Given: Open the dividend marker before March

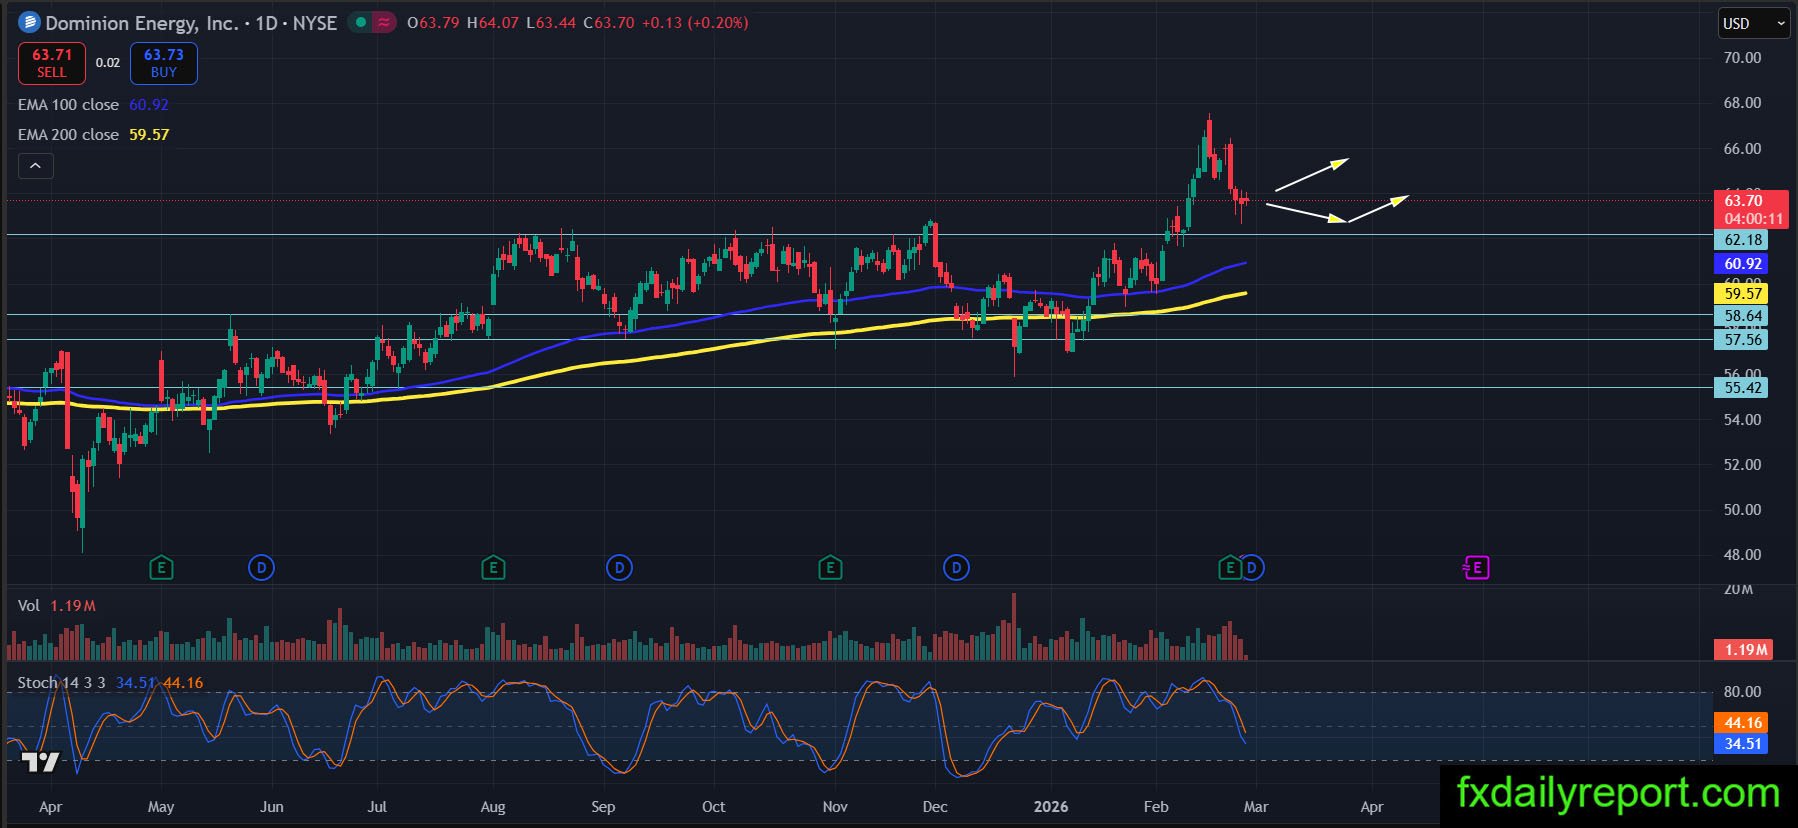Looking at the screenshot, I should coord(1252,568).
